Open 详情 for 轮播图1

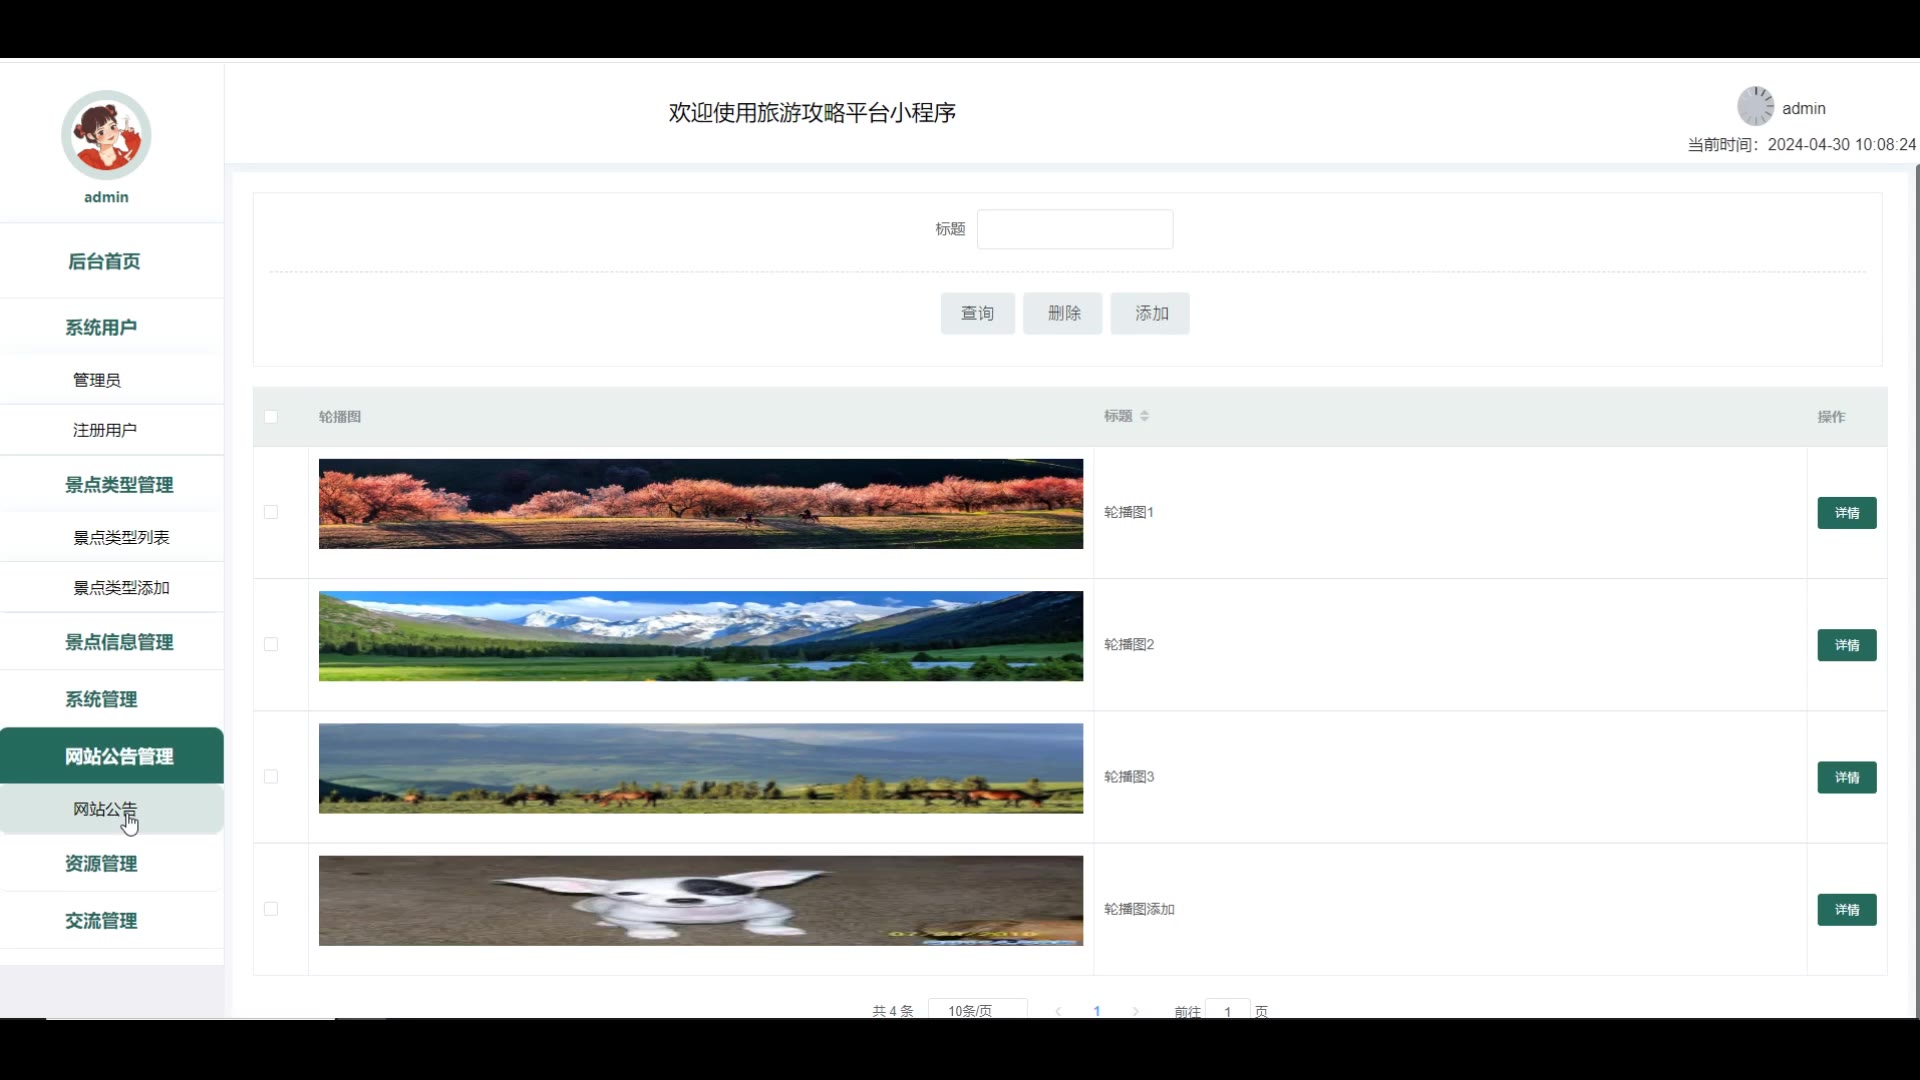[x=1846, y=513]
